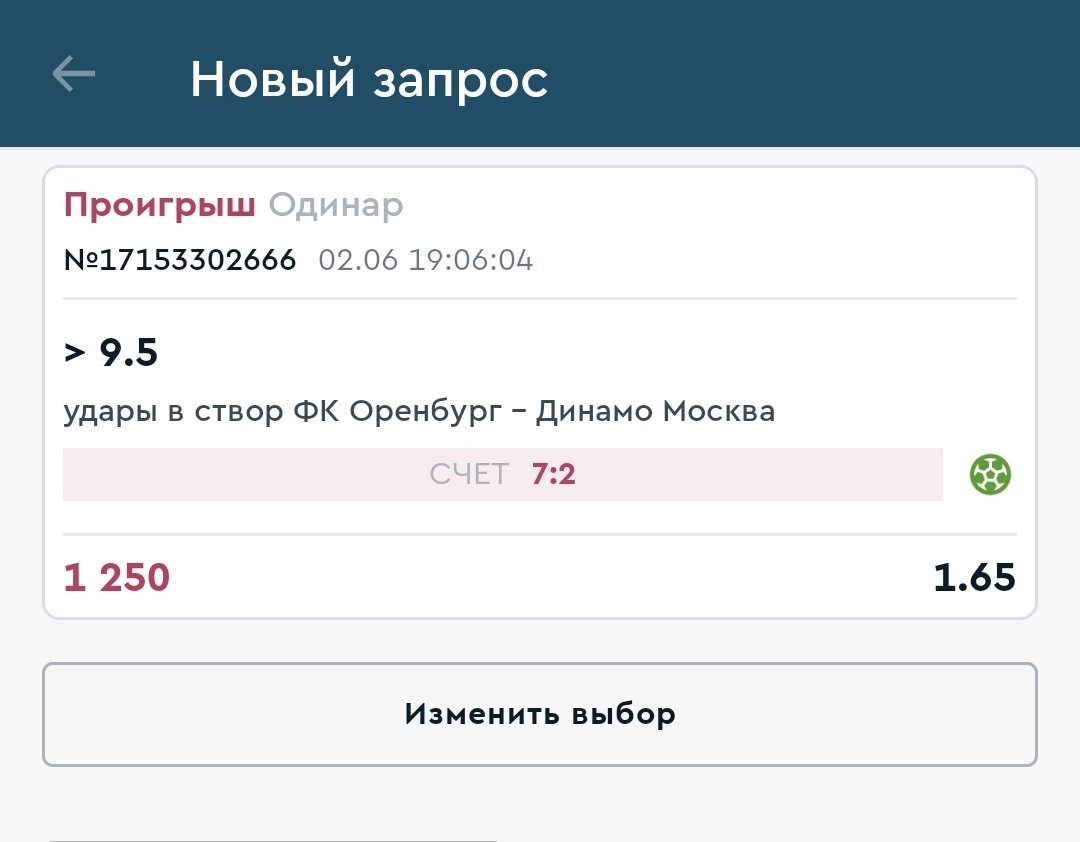Click the odds value 1.65
1080x842 pixels.
pyautogui.click(x=974, y=578)
